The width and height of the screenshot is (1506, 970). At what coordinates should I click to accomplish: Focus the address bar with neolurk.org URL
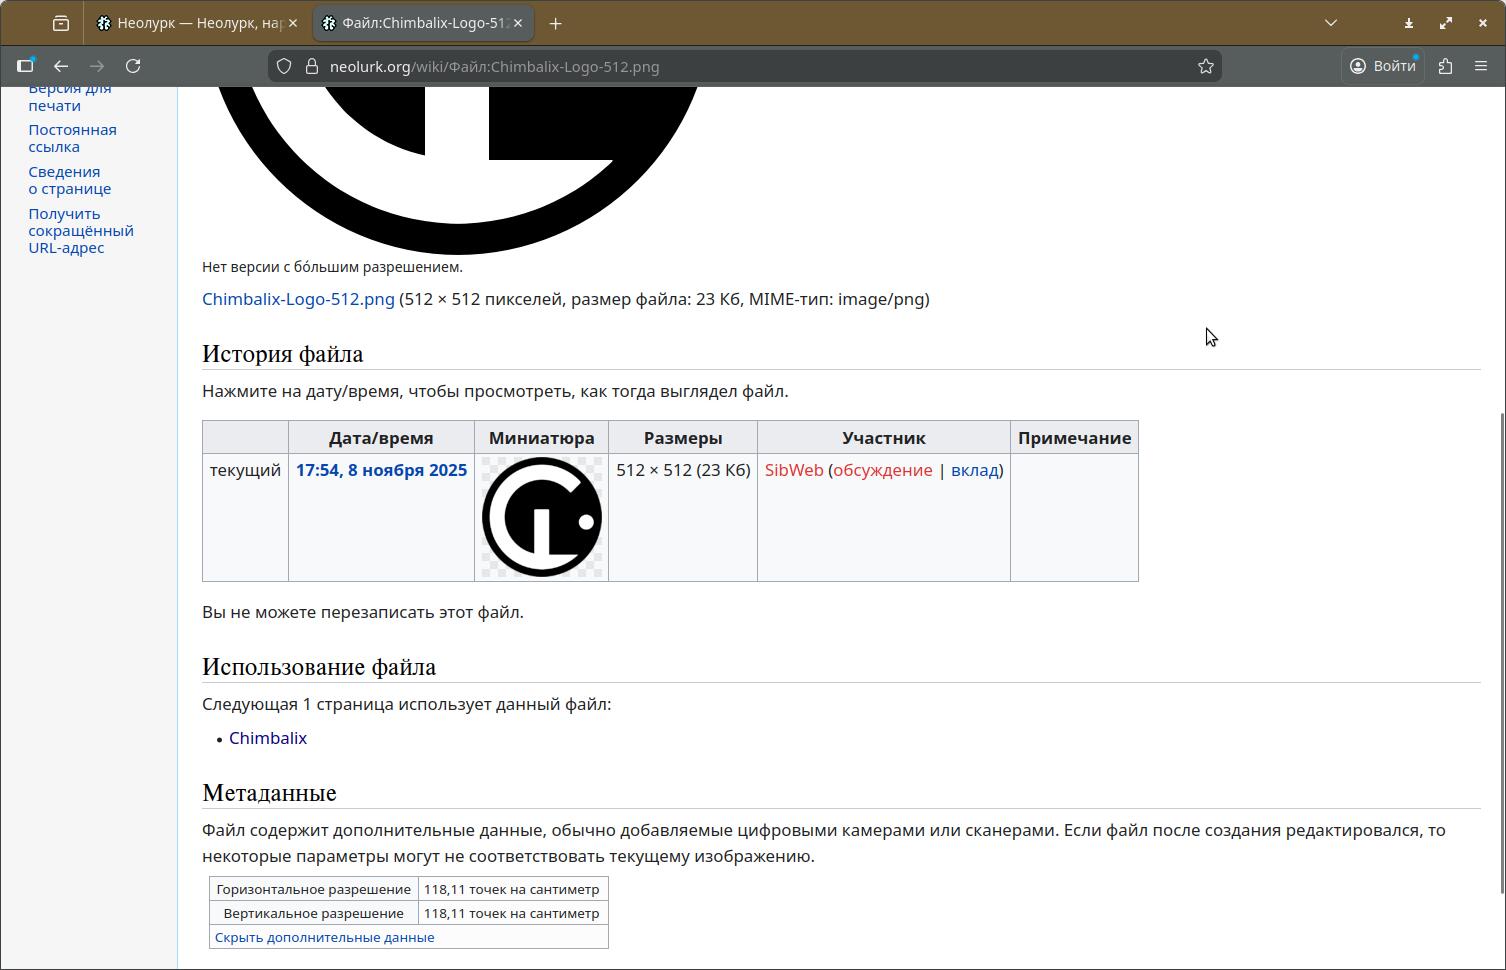(x=744, y=66)
